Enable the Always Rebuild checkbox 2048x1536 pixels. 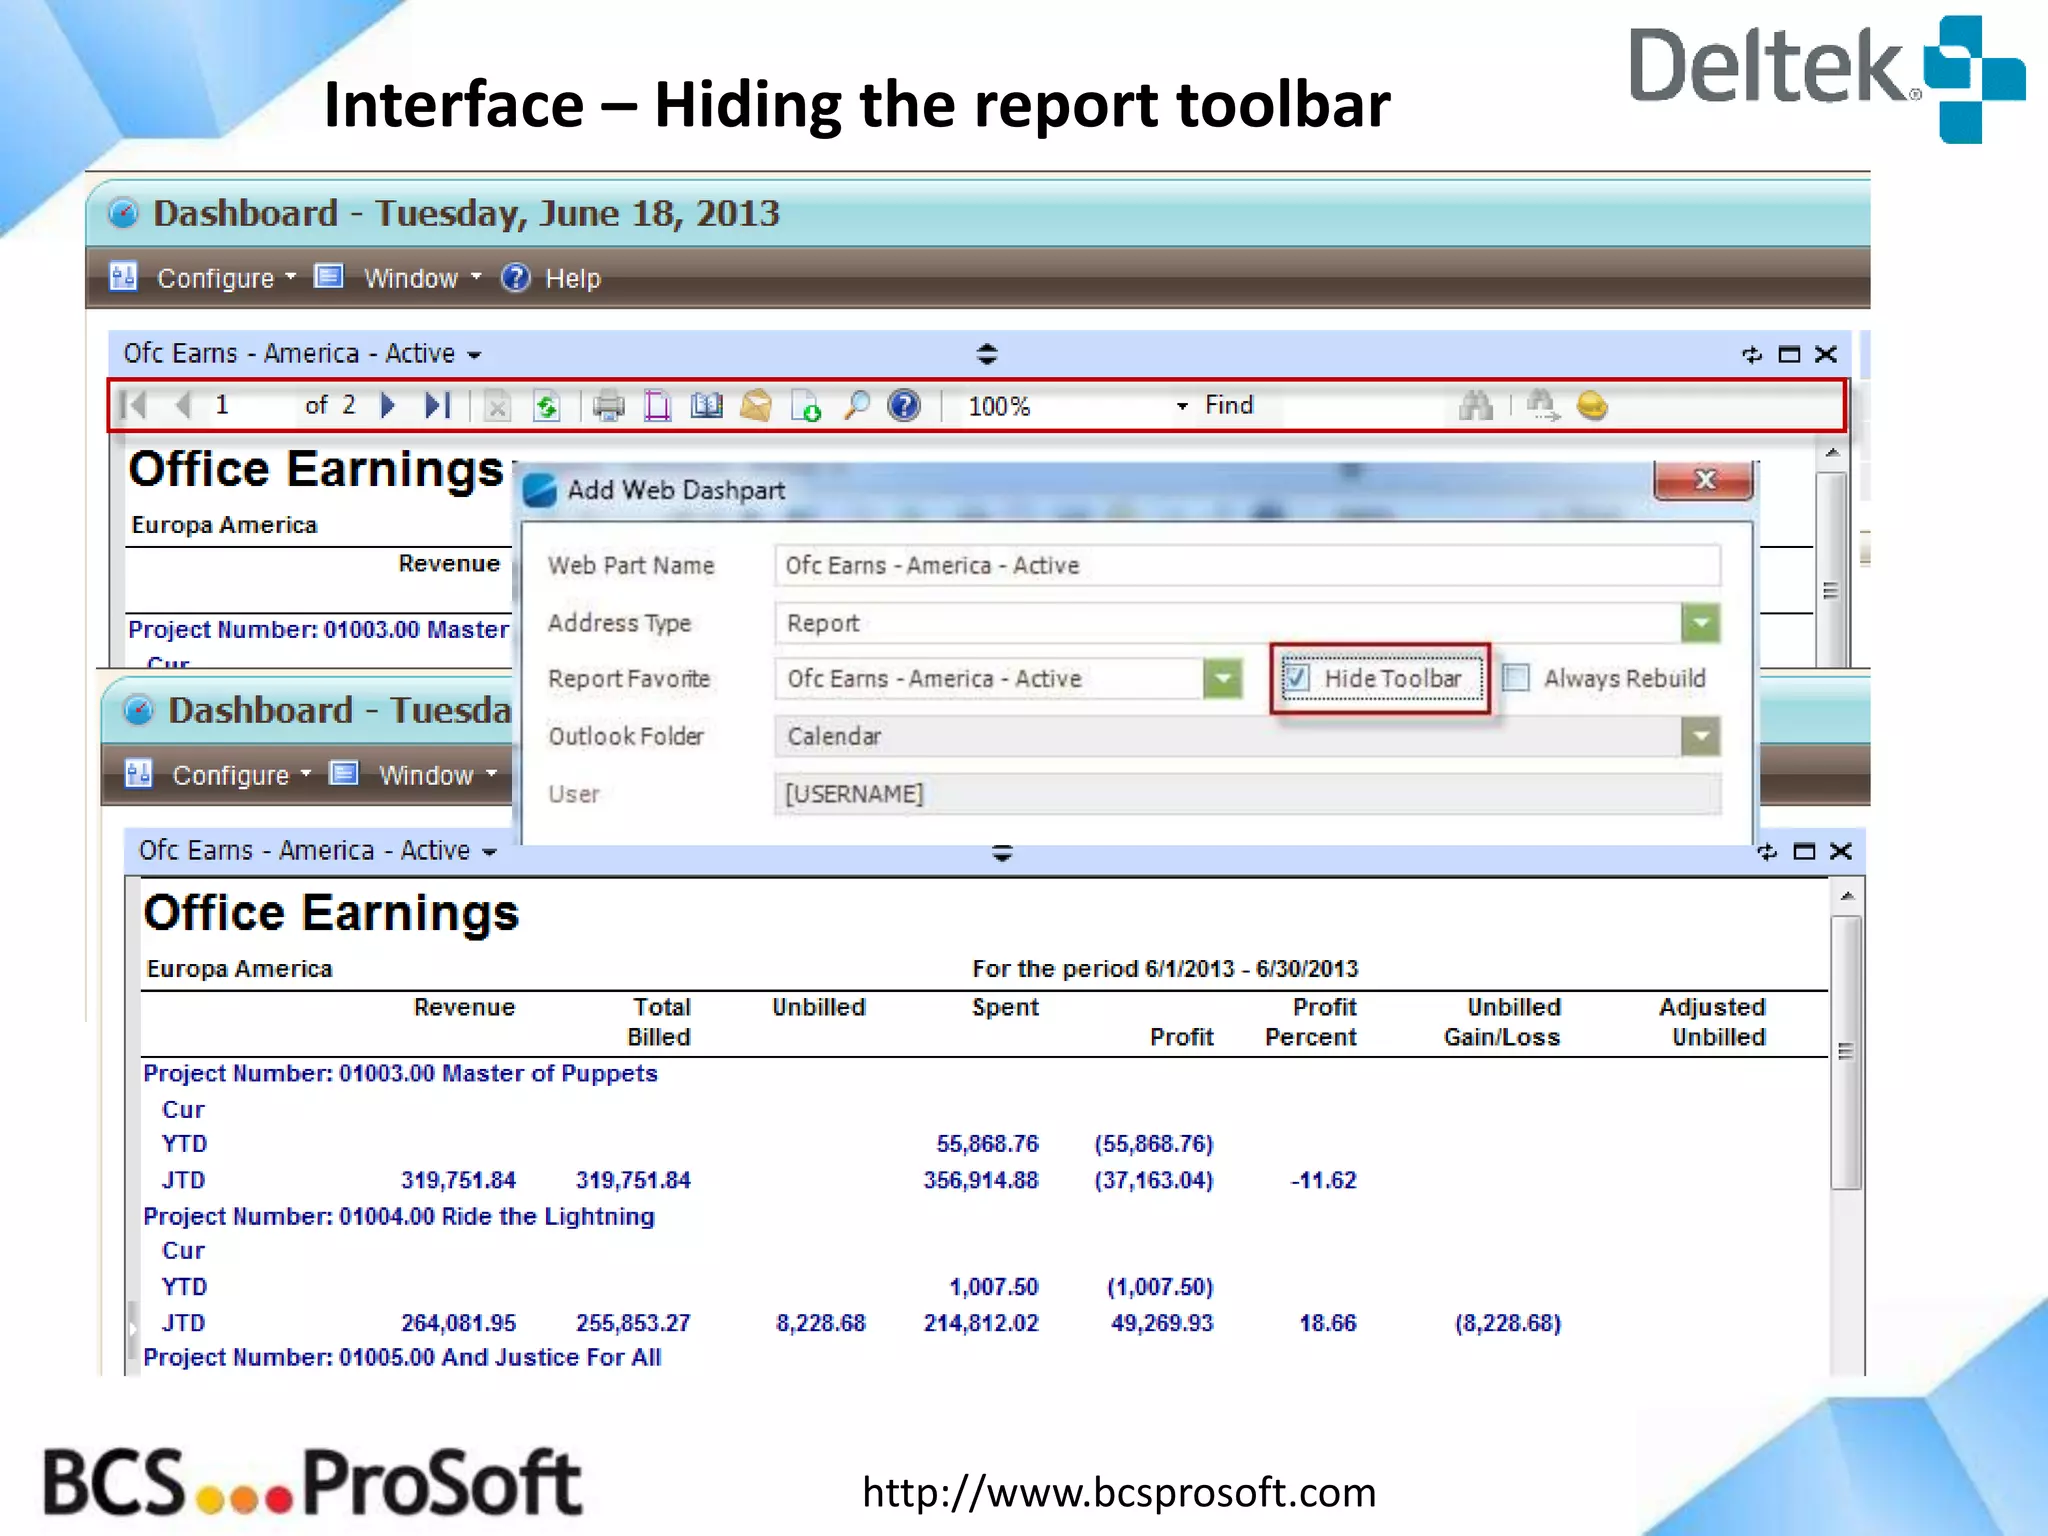[1516, 678]
